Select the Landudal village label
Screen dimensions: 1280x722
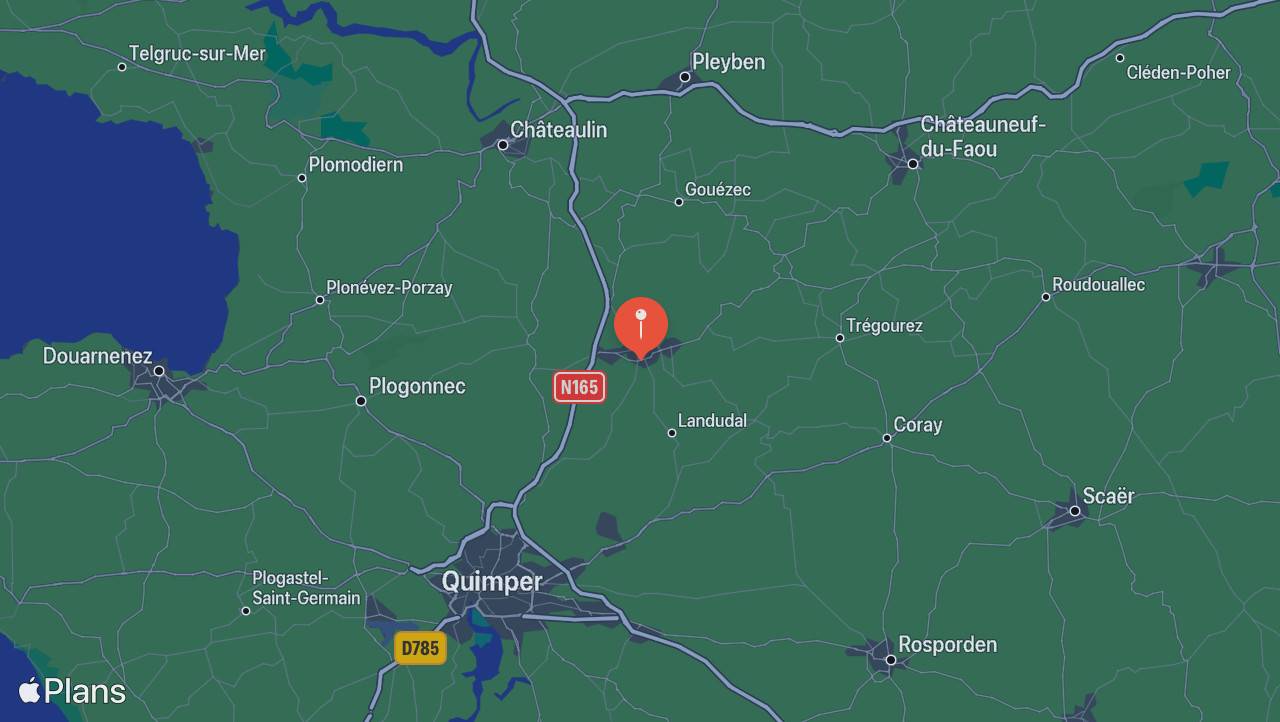[x=712, y=421]
